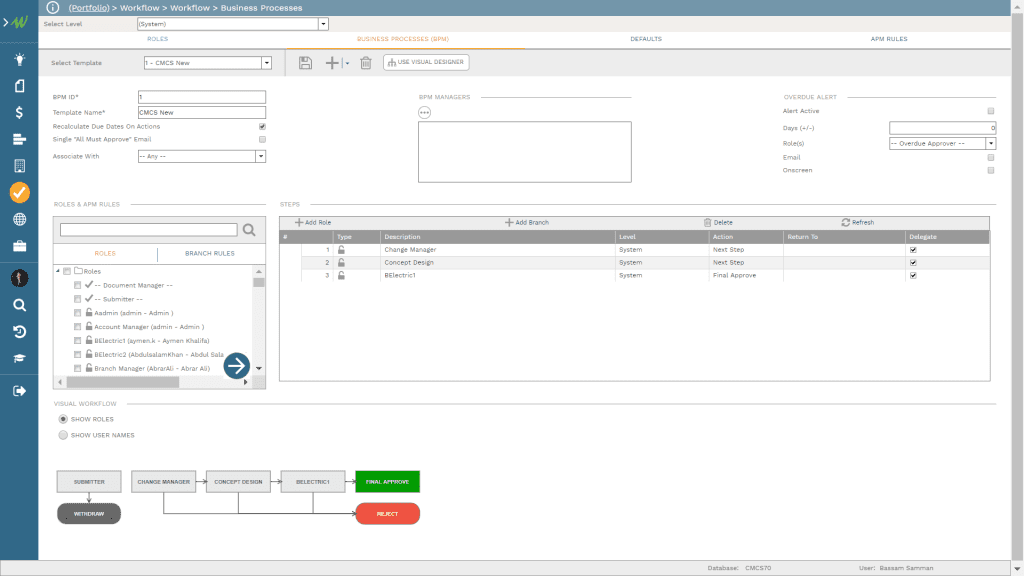Click the Template Name input field
Image resolution: width=1024 pixels, height=576 pixels.
tap(202, 112)
